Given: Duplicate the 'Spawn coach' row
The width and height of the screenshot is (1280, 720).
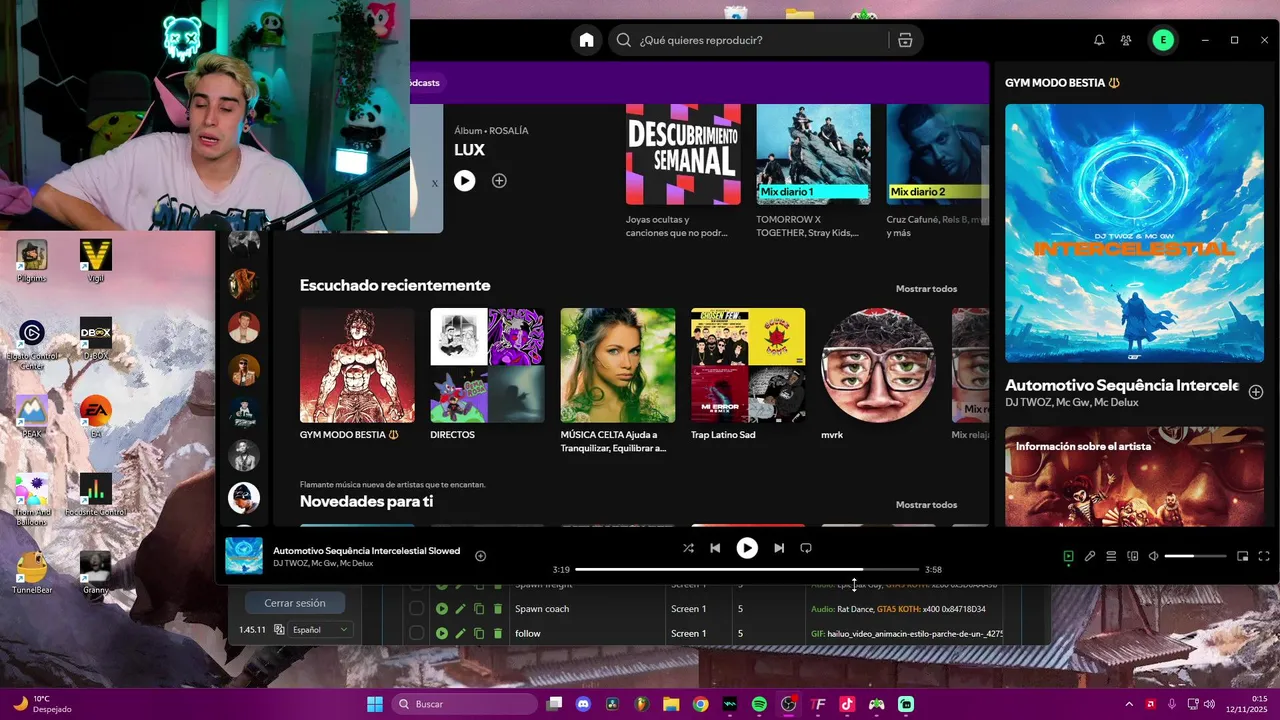Looking at the screenshot, I should (479, 609).
